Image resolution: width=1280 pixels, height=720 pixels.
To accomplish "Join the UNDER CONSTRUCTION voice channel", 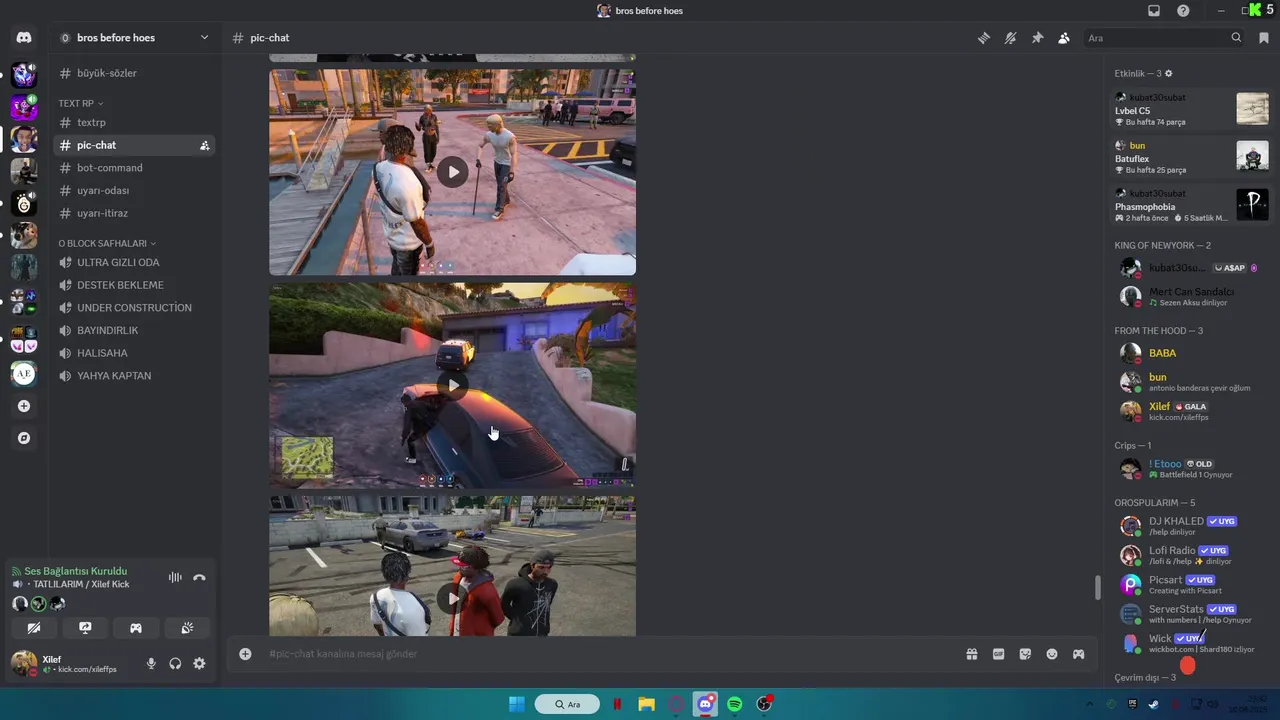I will pos(134,308).
